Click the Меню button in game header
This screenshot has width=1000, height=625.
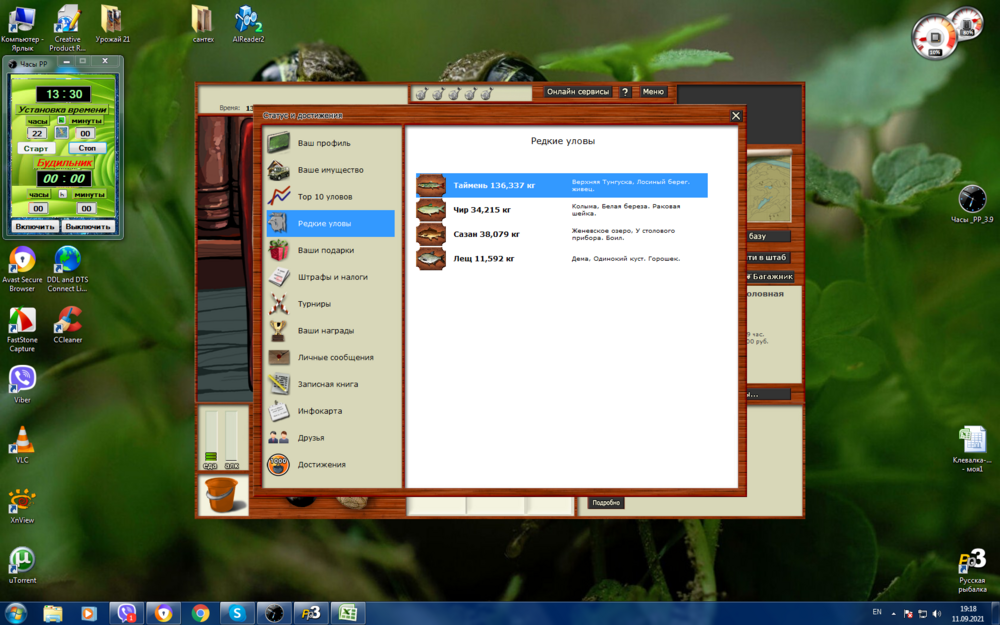pos(653,92)
